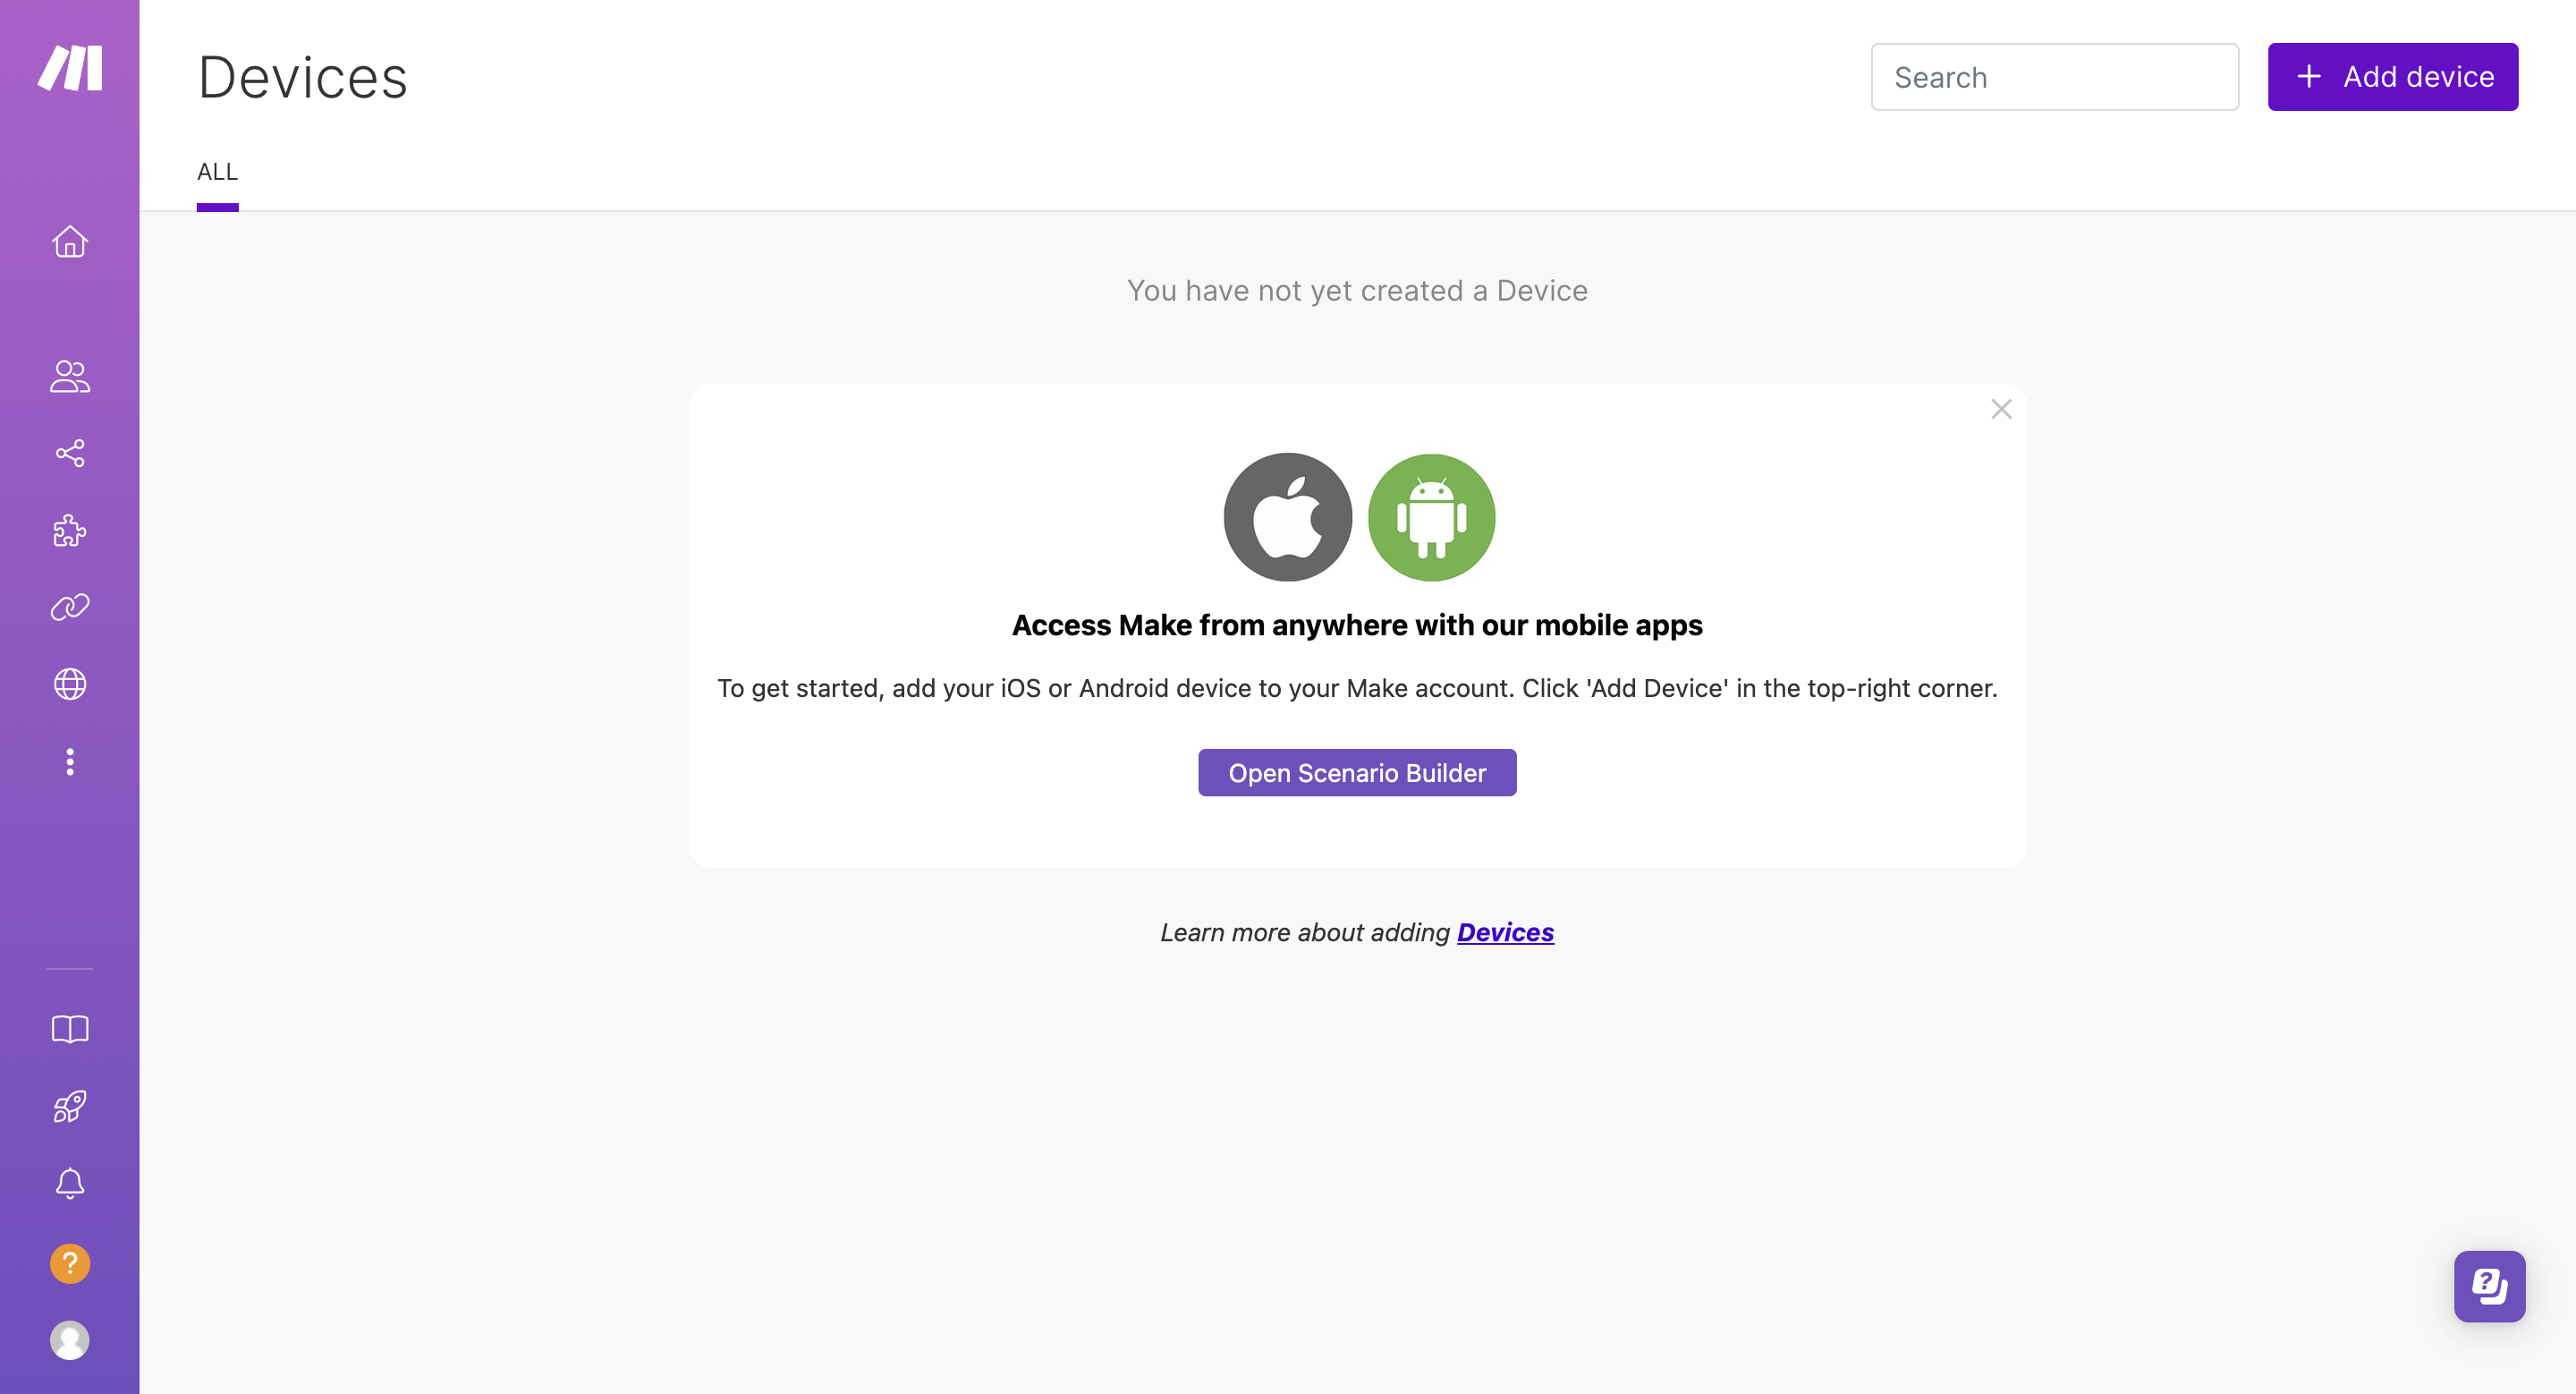Click the Add device button
The height and width of the screenshot is (1394, 2576).
click(x=2392, y=77)
